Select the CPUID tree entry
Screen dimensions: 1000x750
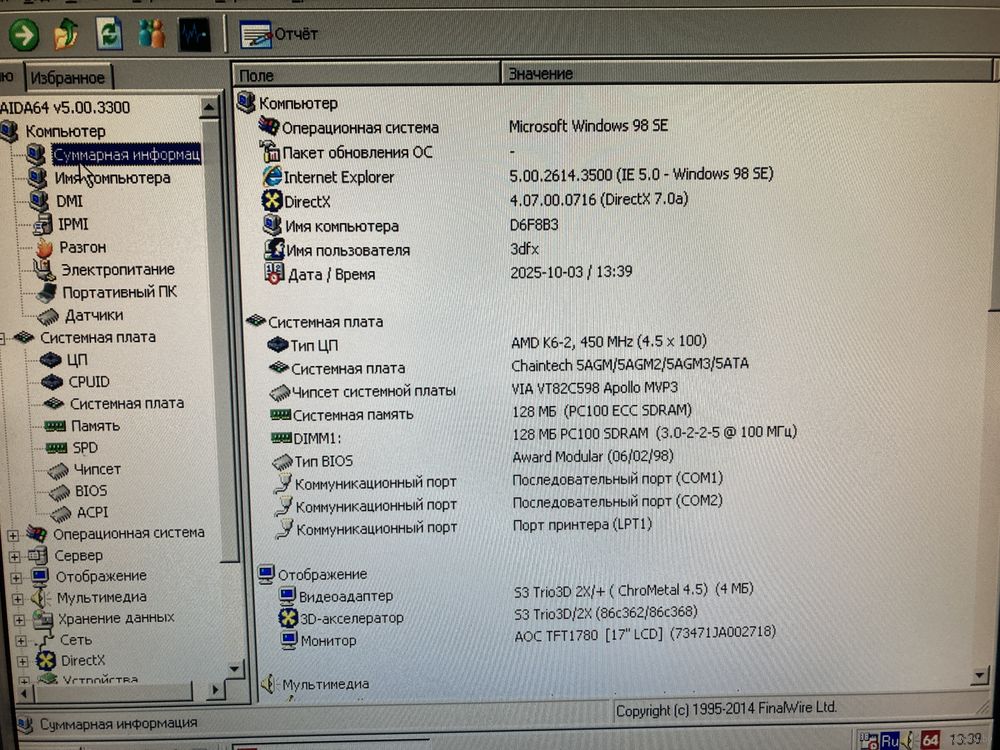click(x=89, y=381)
